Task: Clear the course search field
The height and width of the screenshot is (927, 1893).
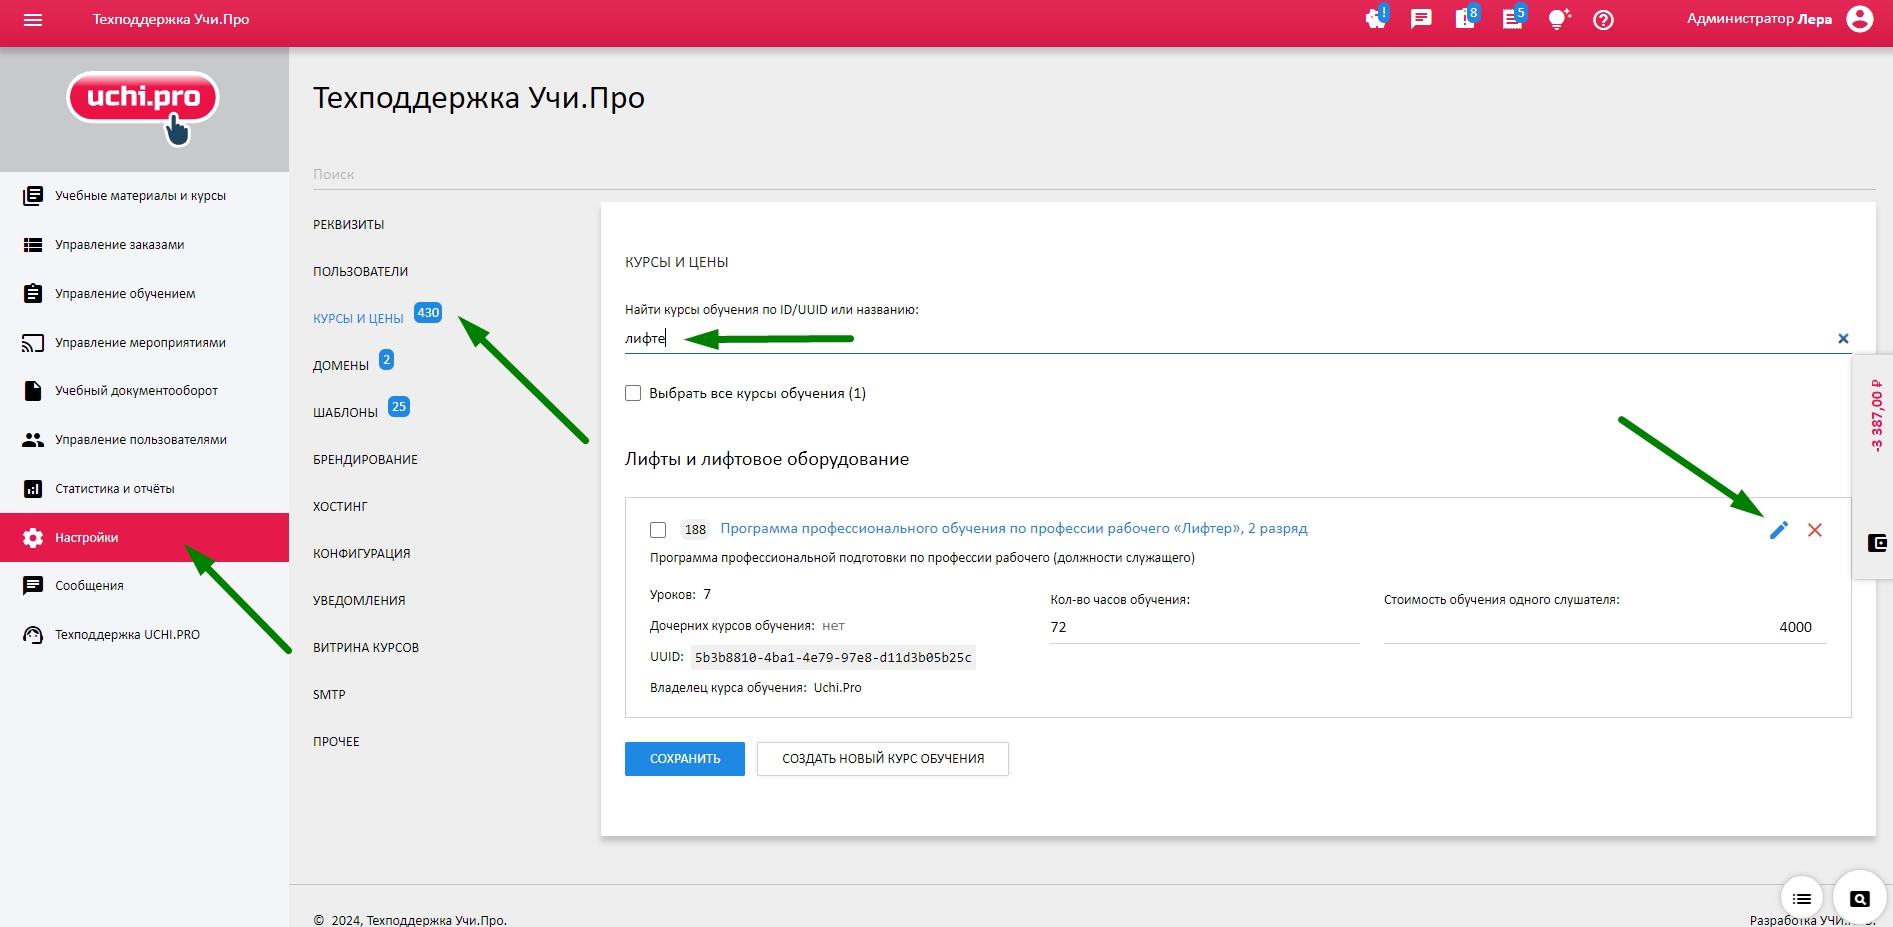Action: [1843, 339]
